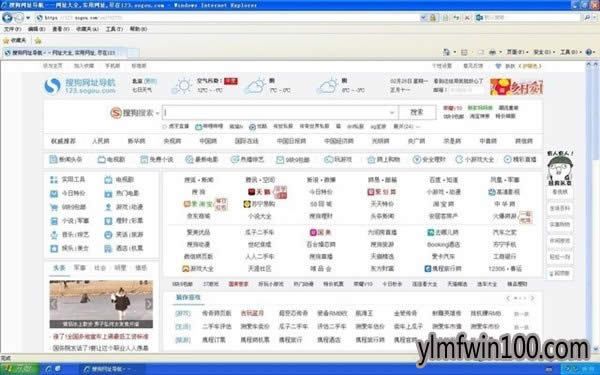
Task: Click the Home icon in command bar
Action: point(446,52)
